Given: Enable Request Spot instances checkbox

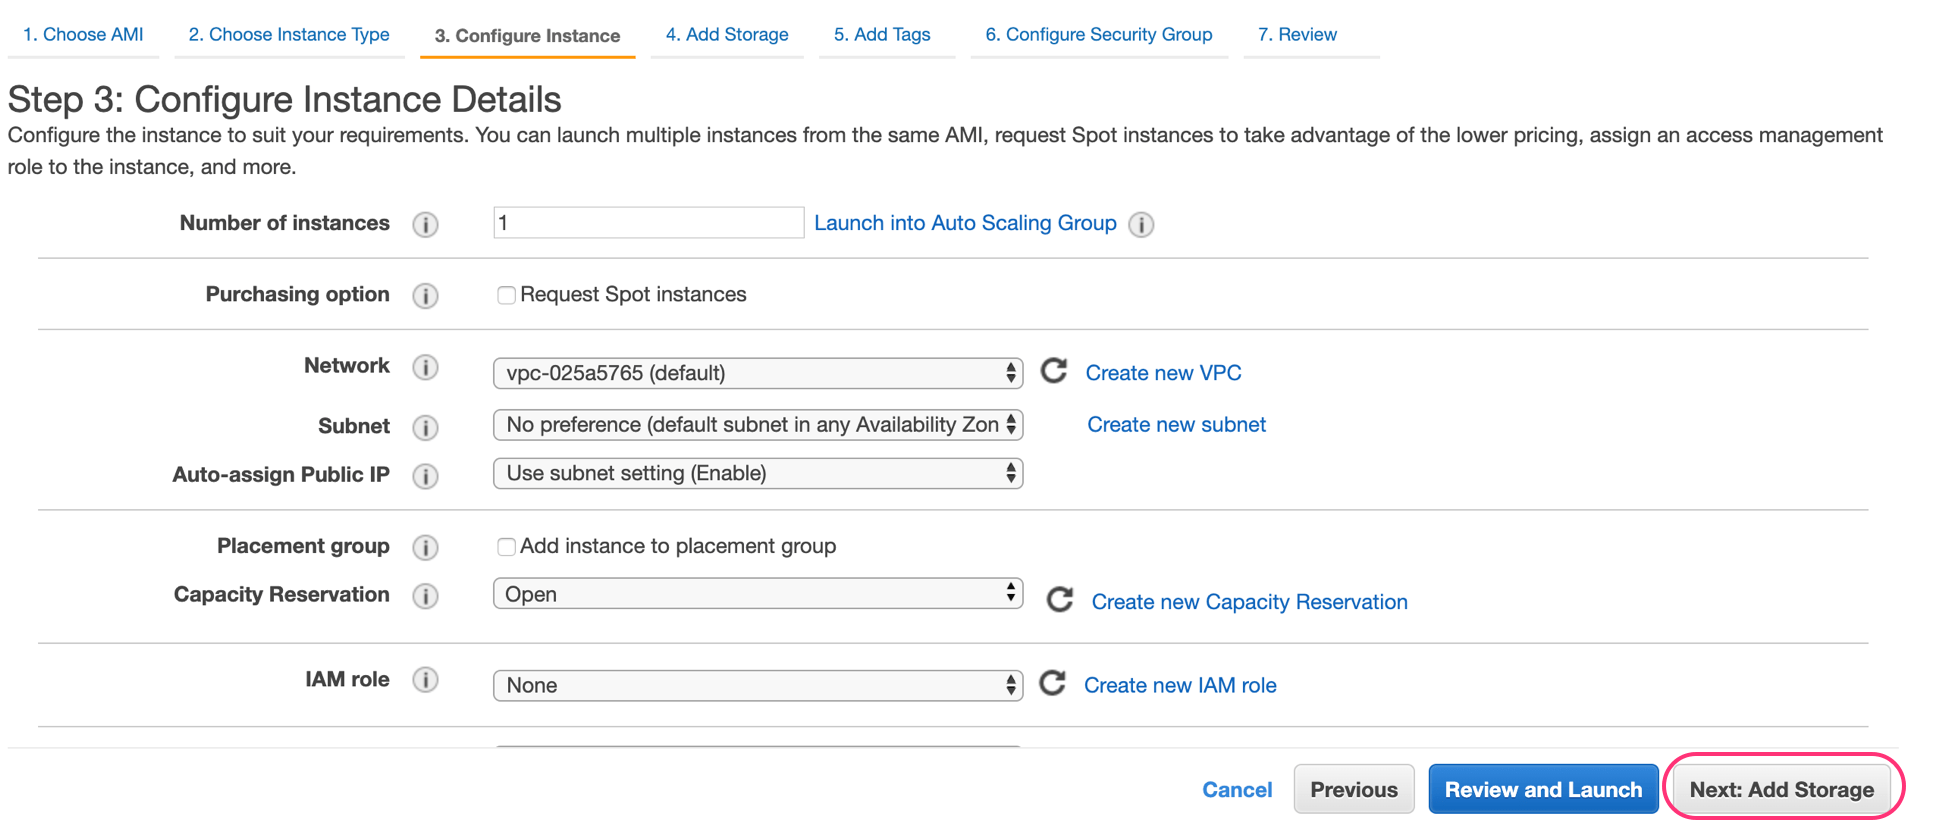Looking at the screenshot, I should (x=506, y=295).
